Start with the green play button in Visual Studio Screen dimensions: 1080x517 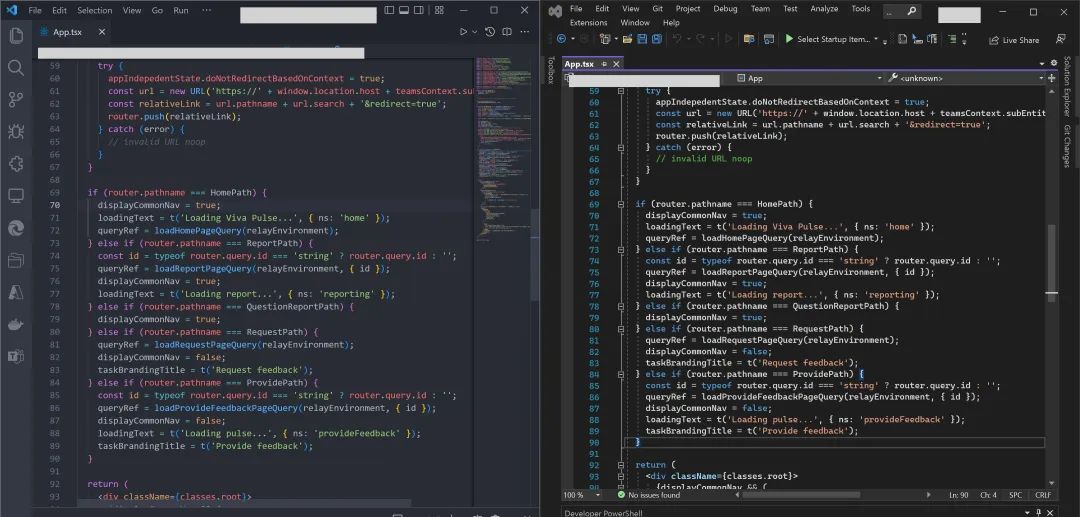(789, 39)
